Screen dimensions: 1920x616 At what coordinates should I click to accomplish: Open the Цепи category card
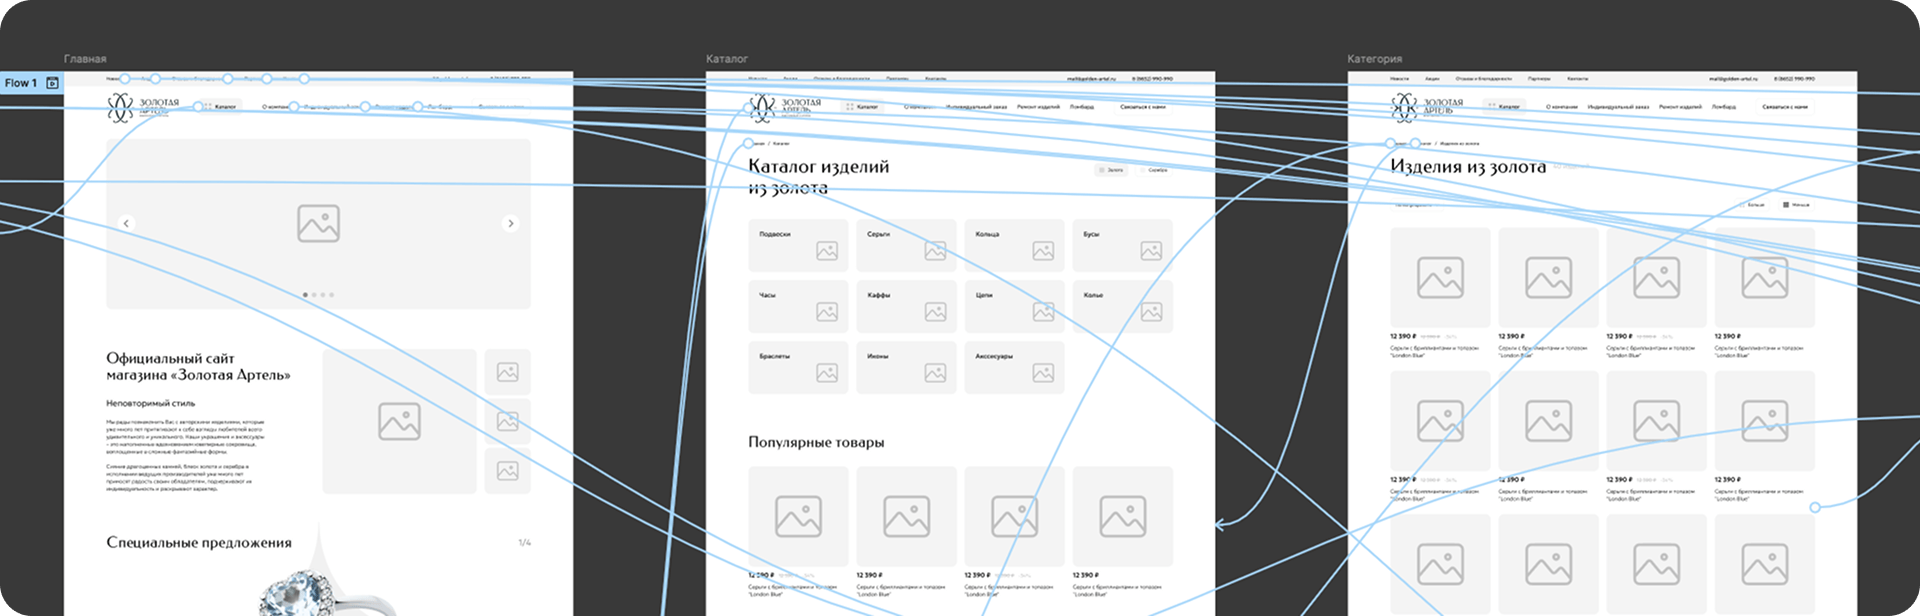click(1014, 306)
